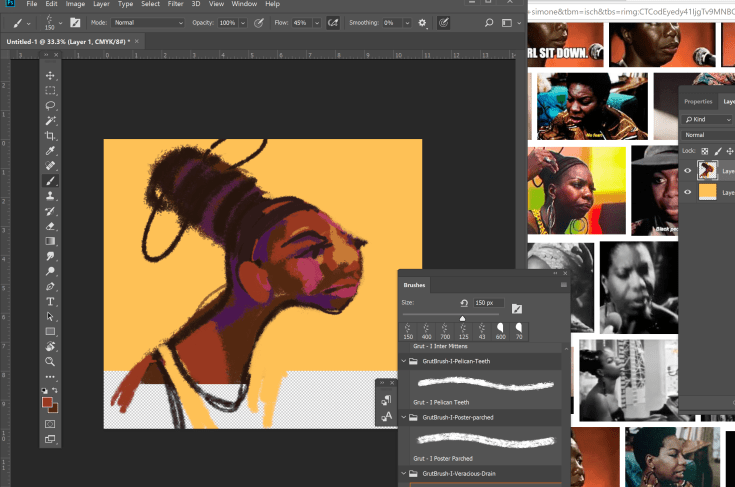The width and height of the screenshot is (735, 487).
Task: Choose the Eraser tool
Action: click(50, 226)
